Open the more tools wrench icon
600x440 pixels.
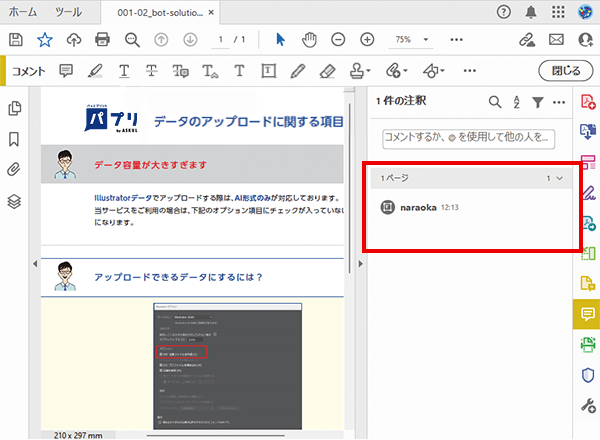(x=588, y=406)
